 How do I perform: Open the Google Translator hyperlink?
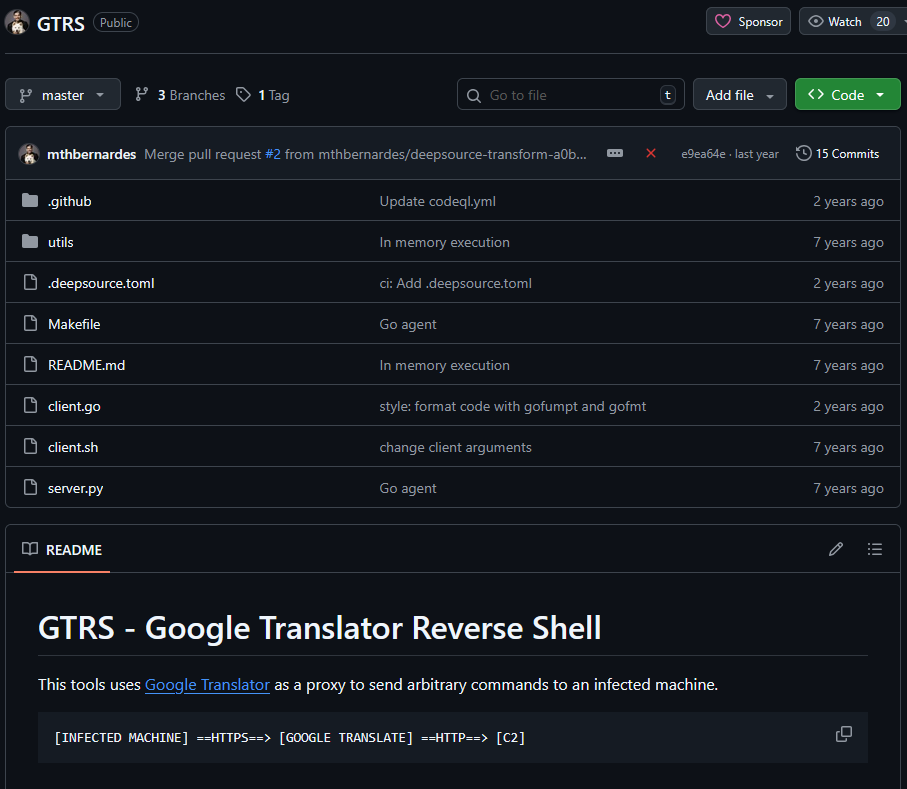[207, 684]
